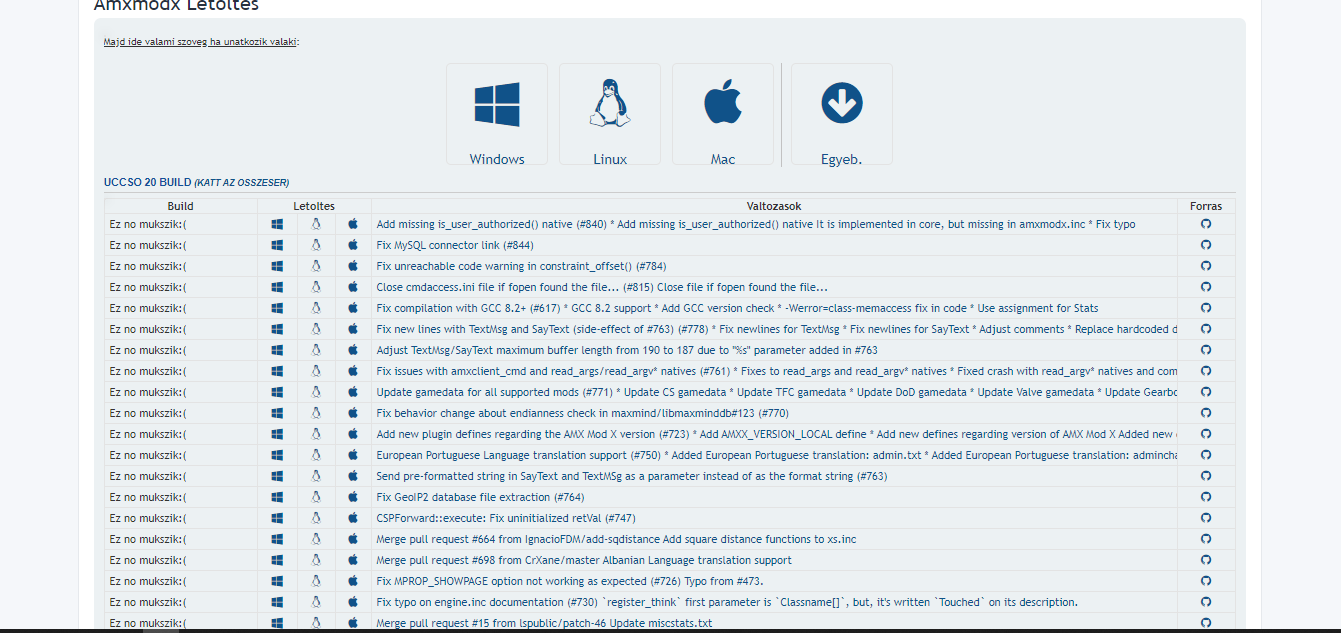This screenshot has width=1341, height=633.
Task: Open GitHub source for new plugin defines (#723)
Action: 1206,434
